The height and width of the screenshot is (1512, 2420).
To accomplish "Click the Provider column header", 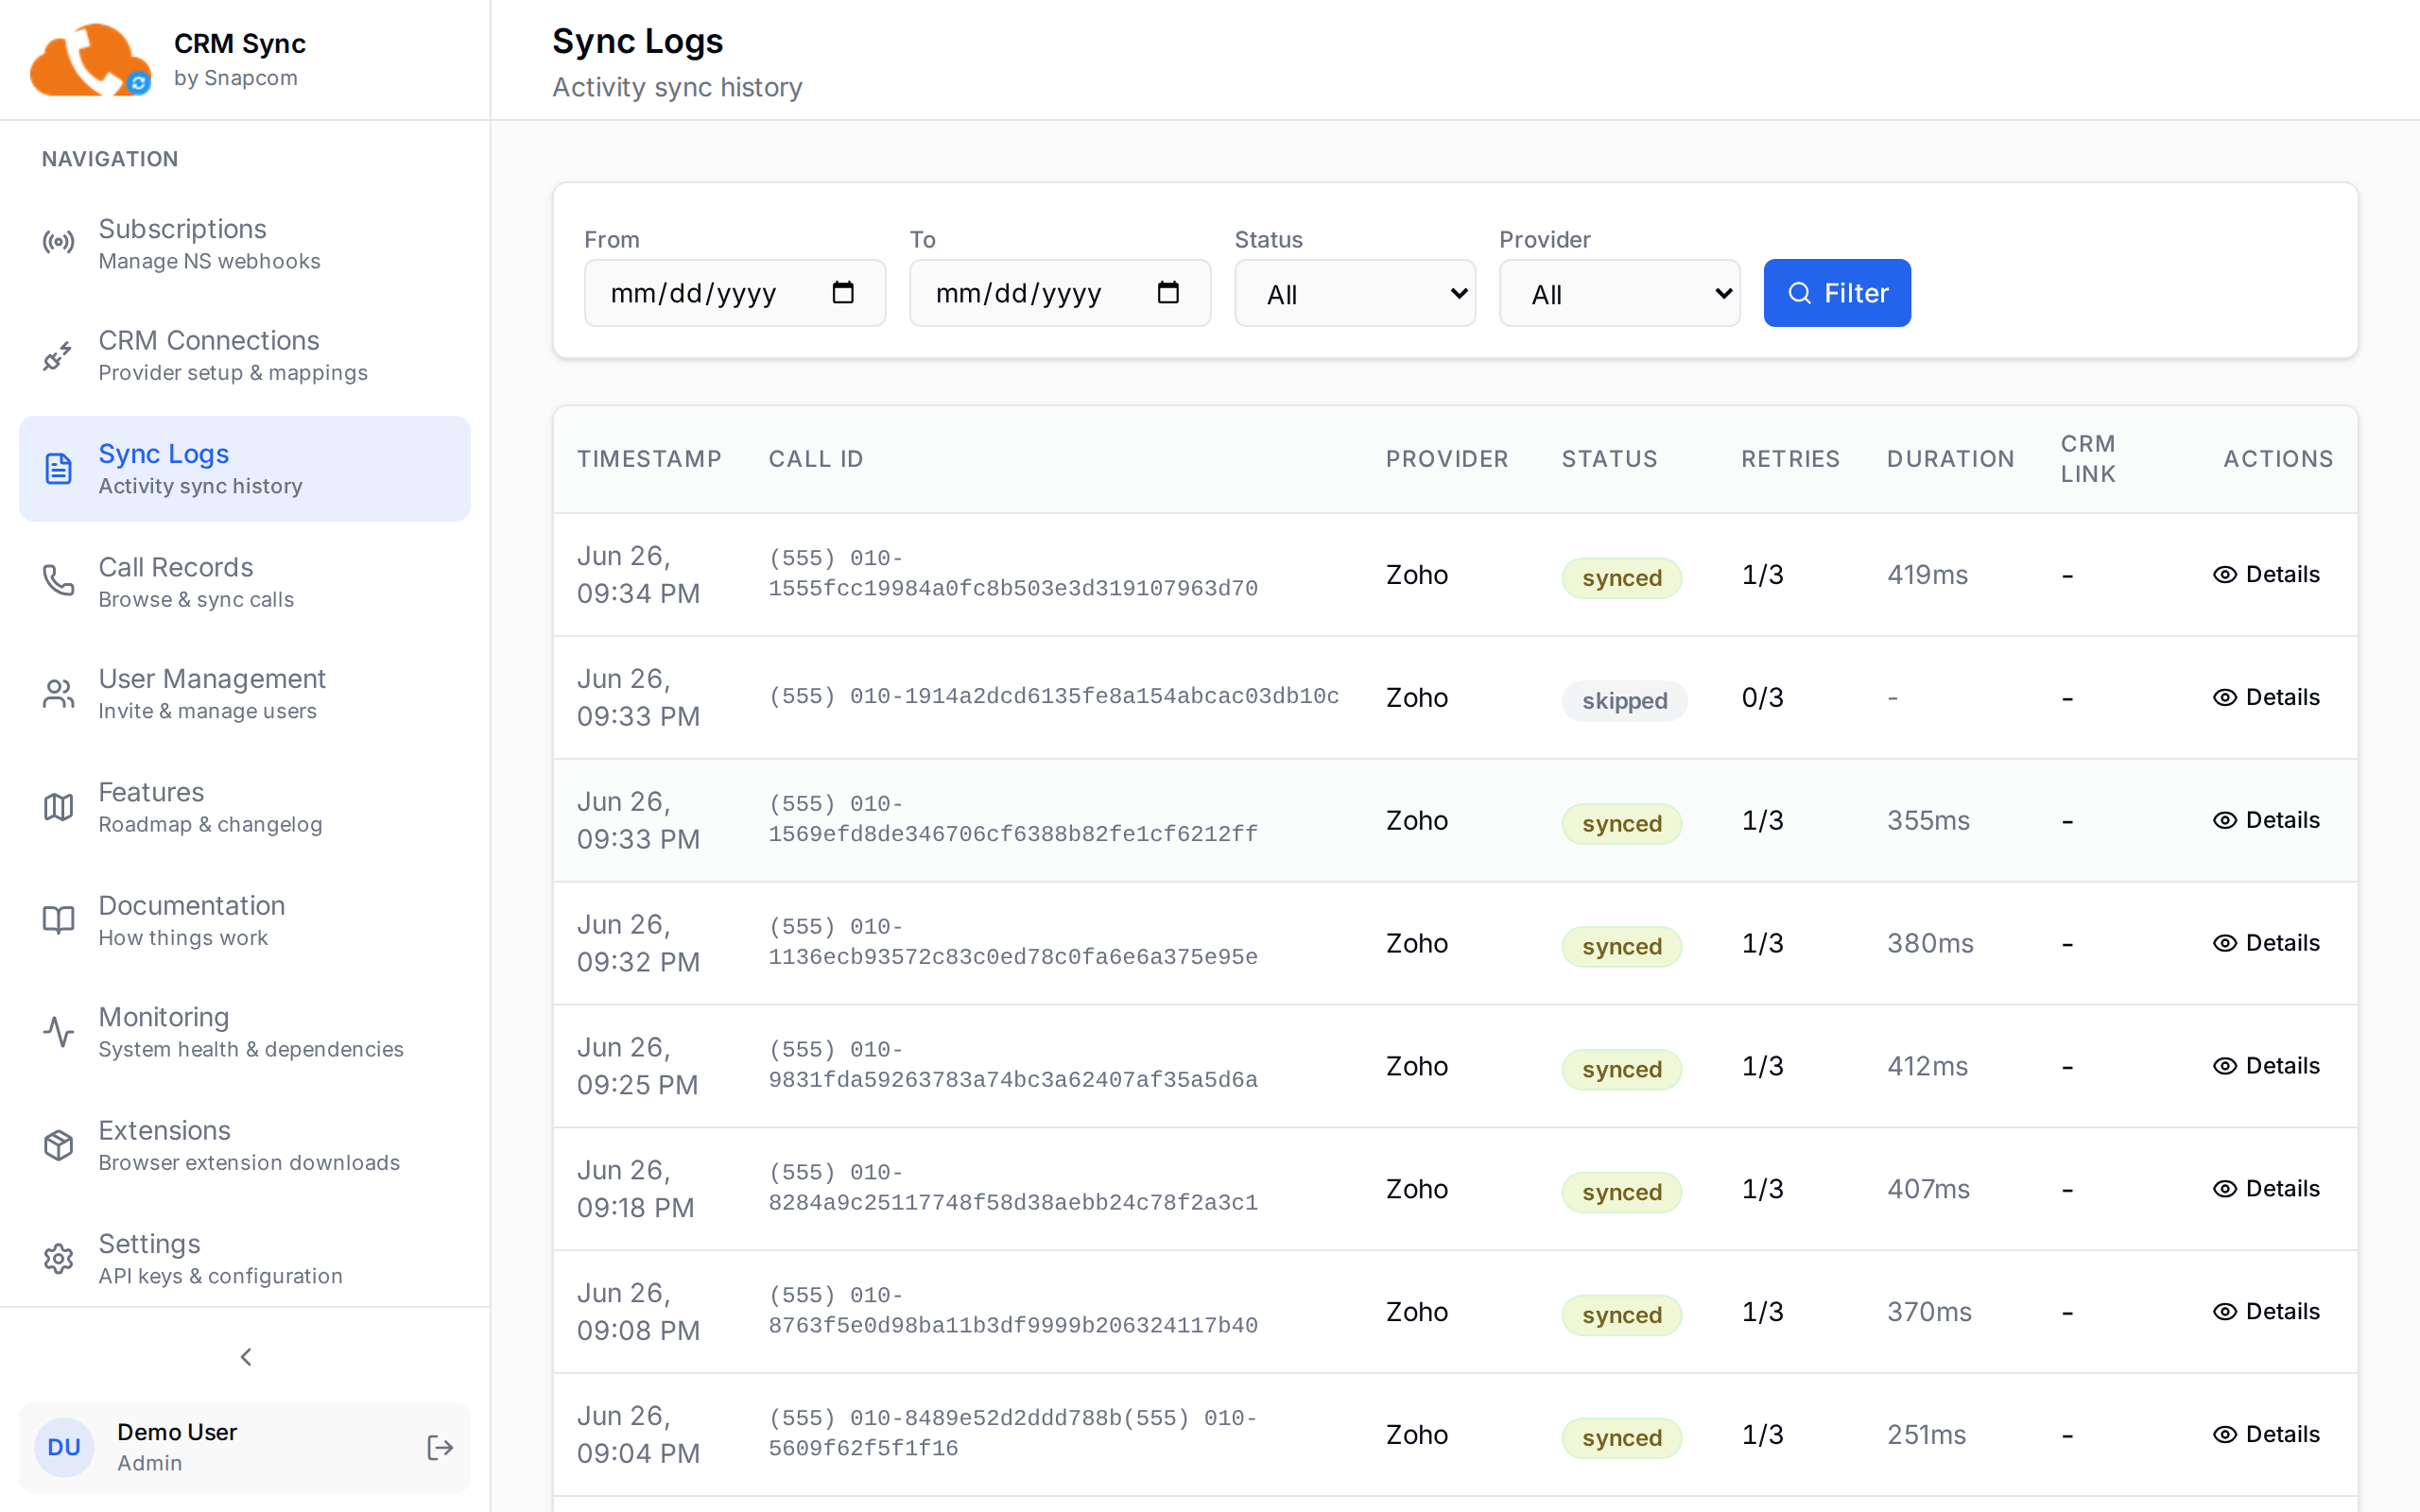I will [1447, 459].
